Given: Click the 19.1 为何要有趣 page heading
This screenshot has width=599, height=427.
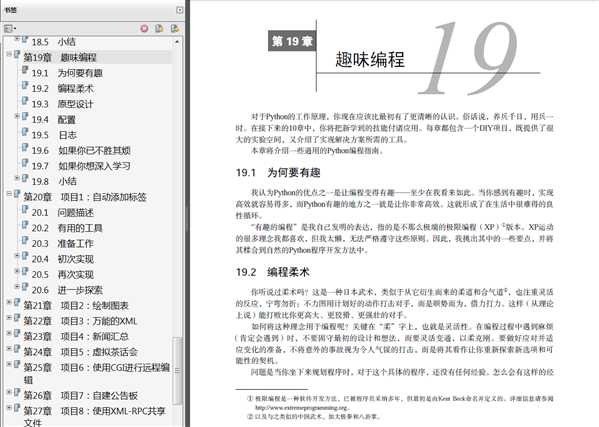Looking at the screenshot, I should point(278,173).
